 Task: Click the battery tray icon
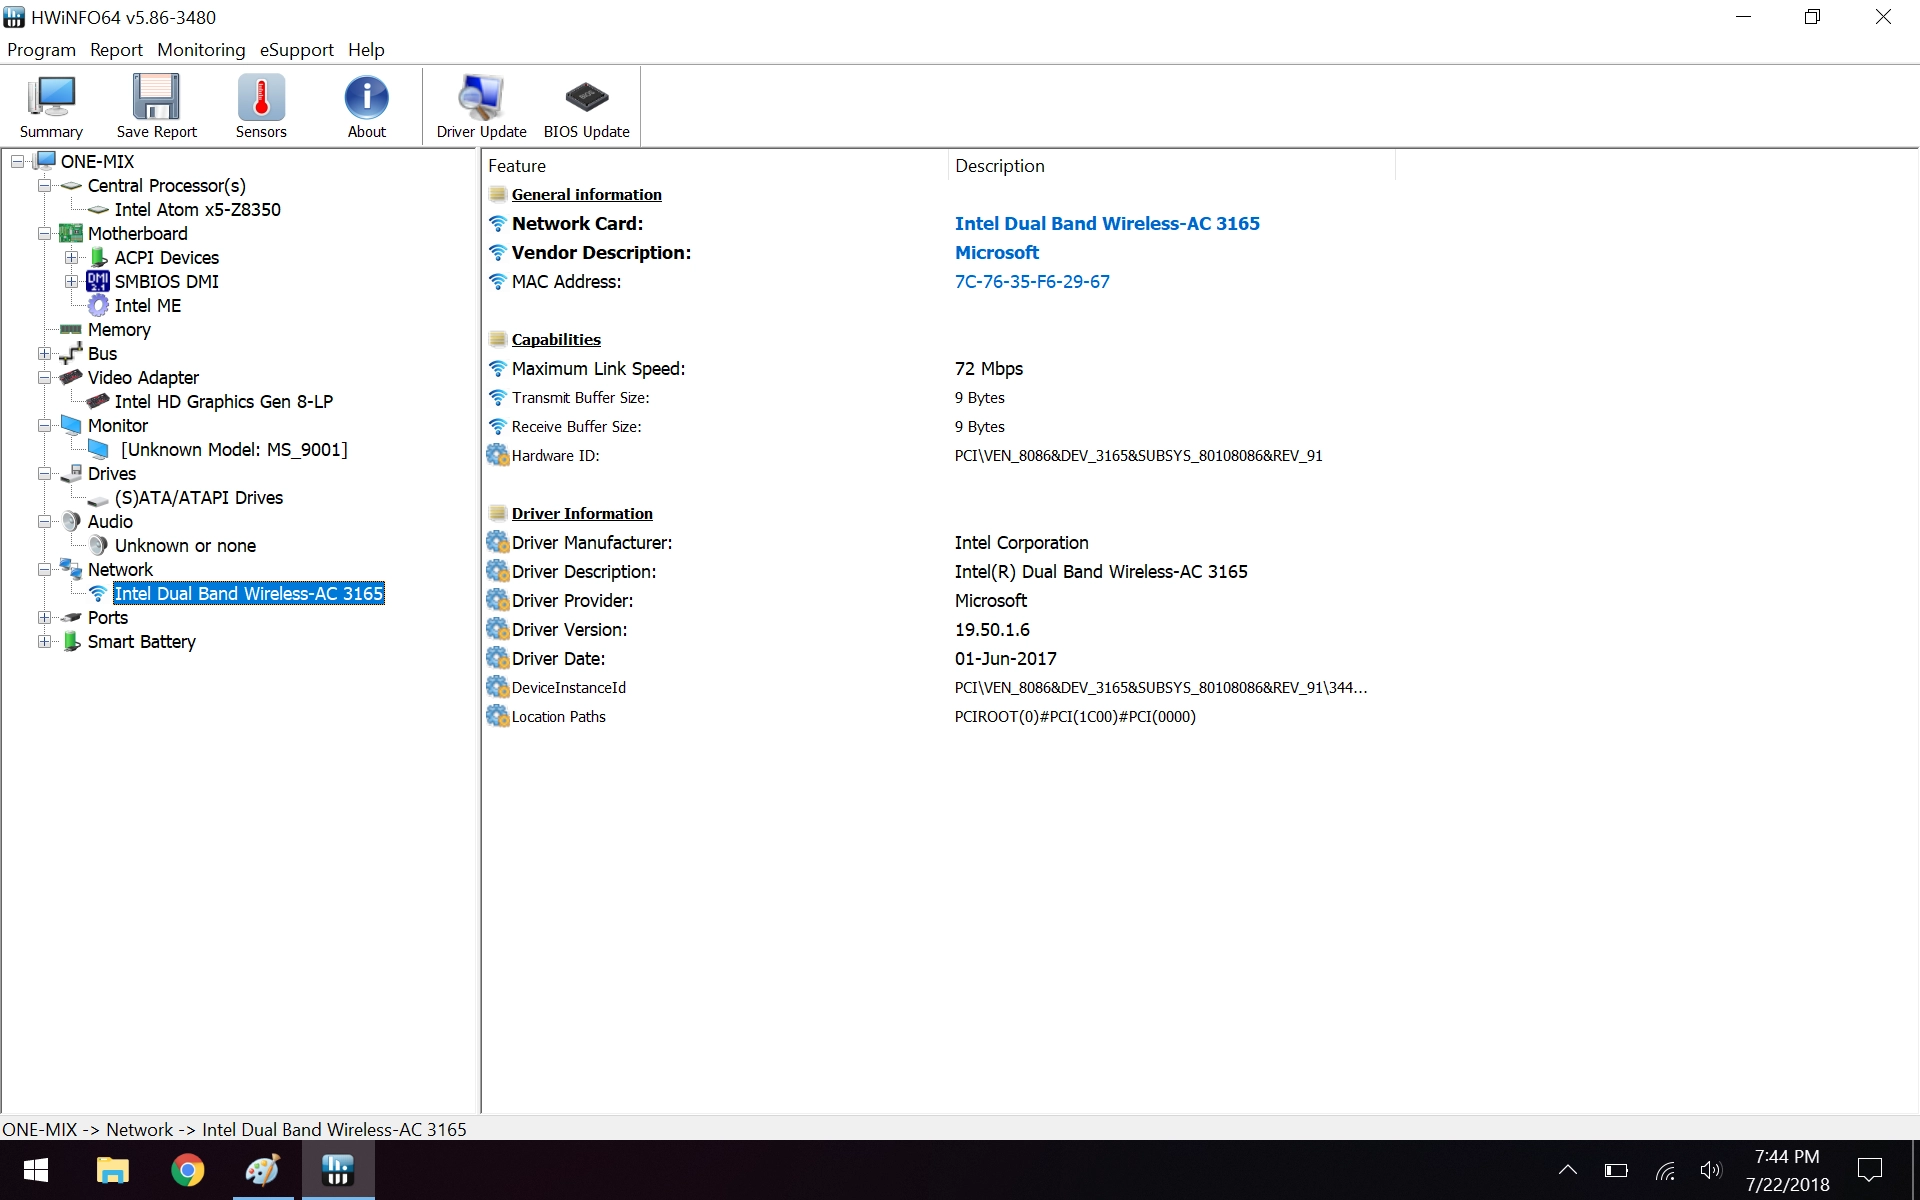1616,1171
